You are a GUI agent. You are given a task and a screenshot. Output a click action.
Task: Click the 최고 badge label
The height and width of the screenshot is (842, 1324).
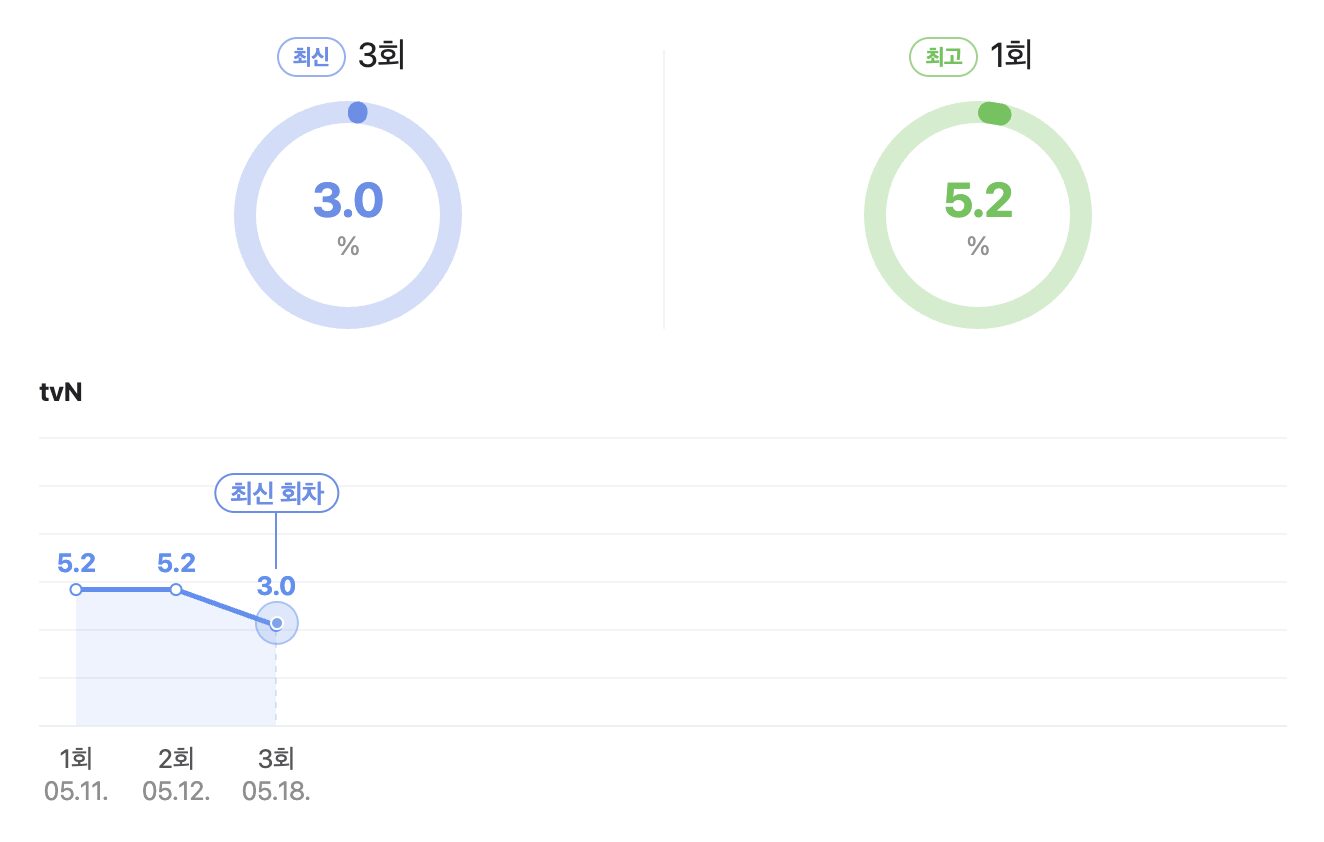942,57
